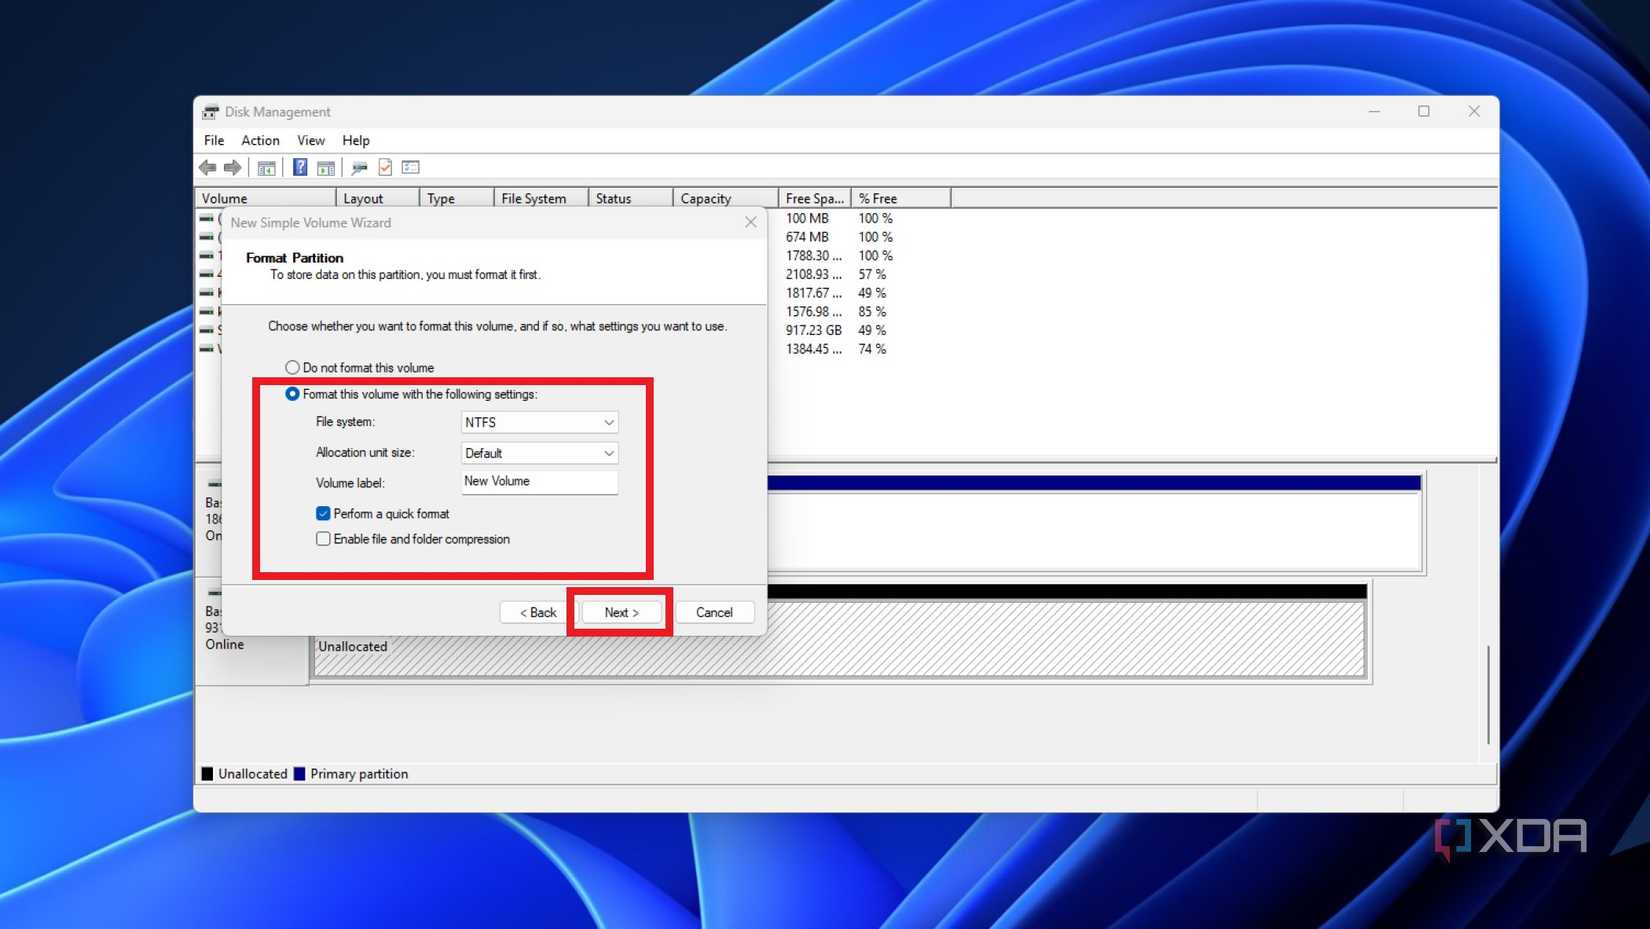Viewport: 1650px width, 929px height.
Task: Click the Disk Management title bar icon
Action: 211,112
